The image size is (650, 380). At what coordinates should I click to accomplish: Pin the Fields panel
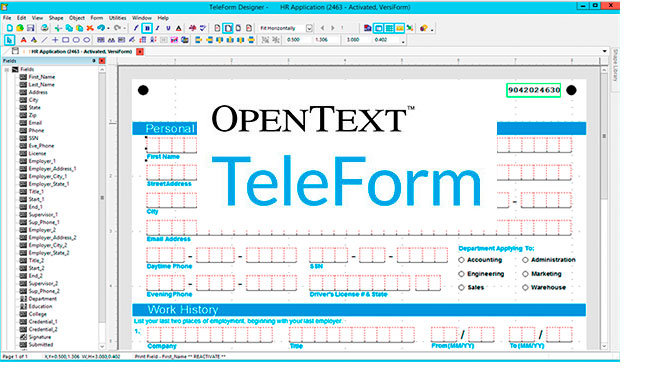click(x=94, y=61)
